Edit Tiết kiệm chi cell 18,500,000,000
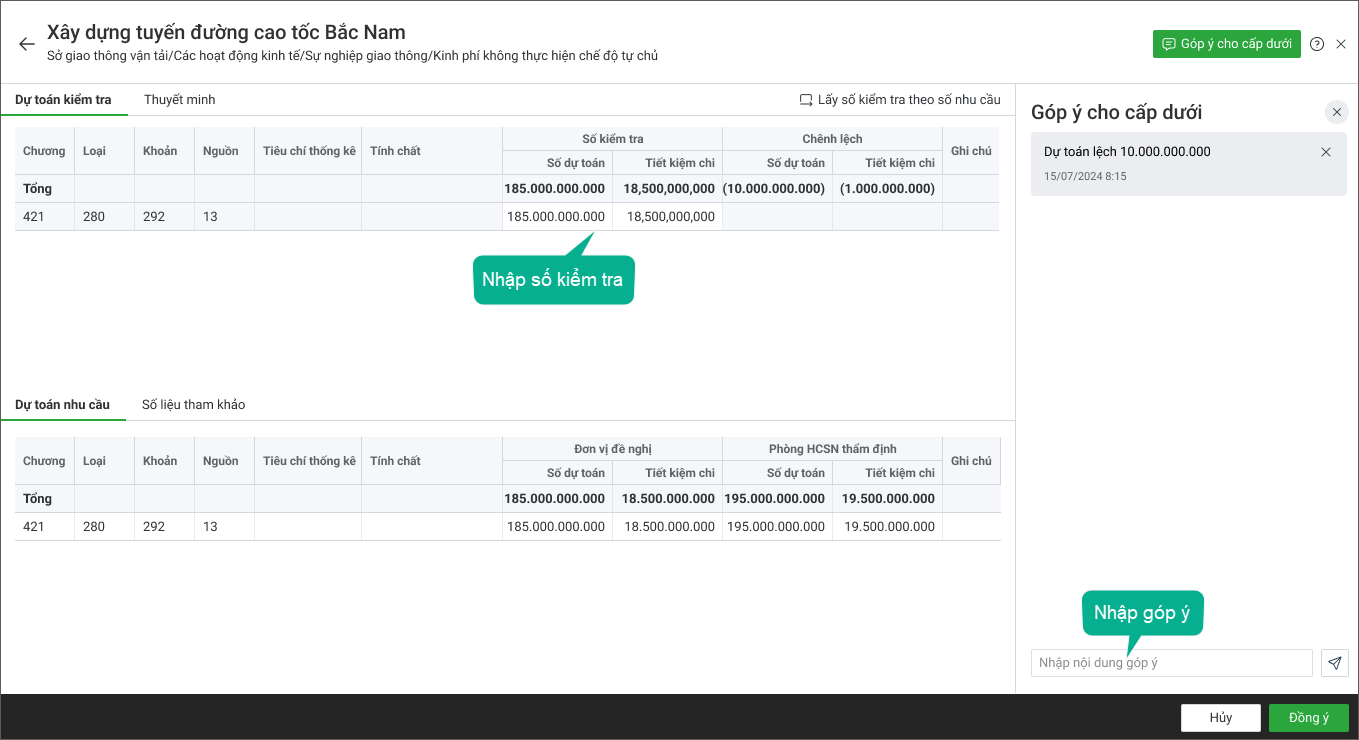Viewport: 1359px width, 740px height. (x=668, y=217)
